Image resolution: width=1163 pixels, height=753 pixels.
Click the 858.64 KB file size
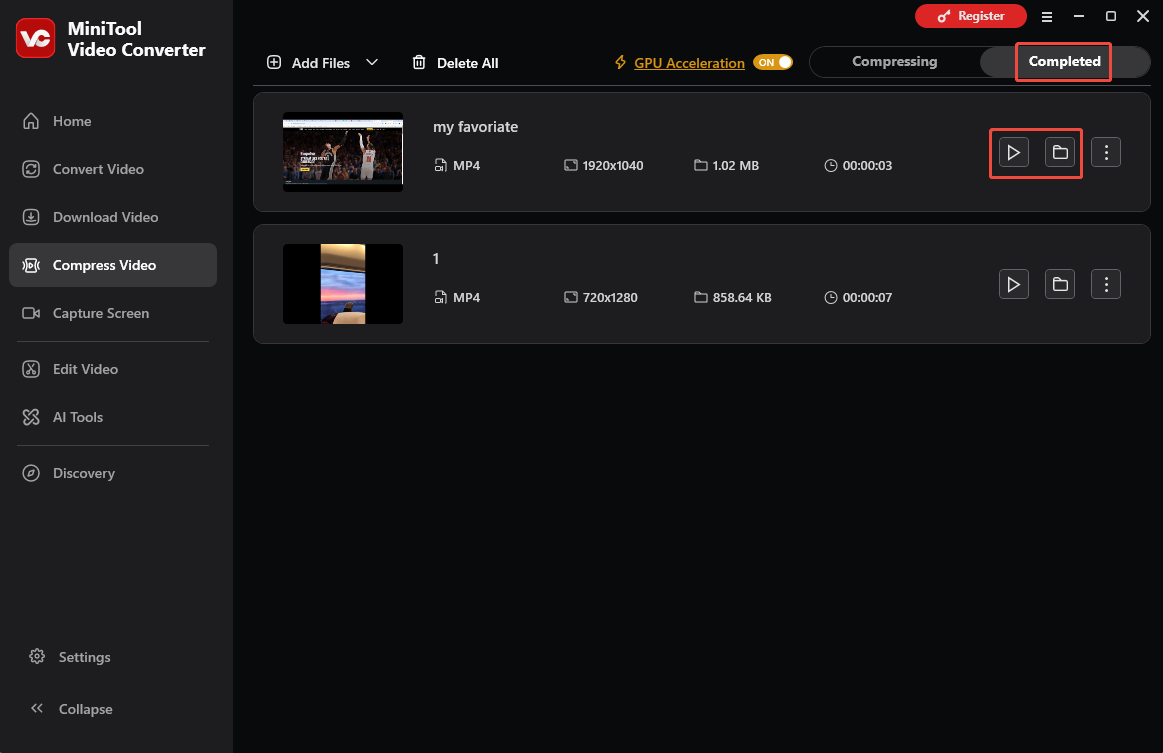[742, 297]
